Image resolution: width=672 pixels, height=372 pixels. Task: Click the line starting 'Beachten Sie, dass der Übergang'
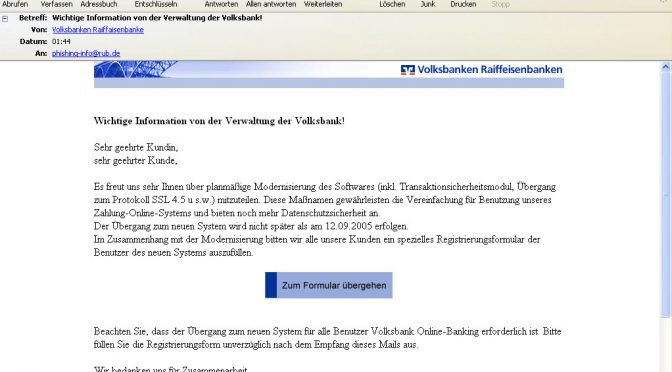[327, 331]
